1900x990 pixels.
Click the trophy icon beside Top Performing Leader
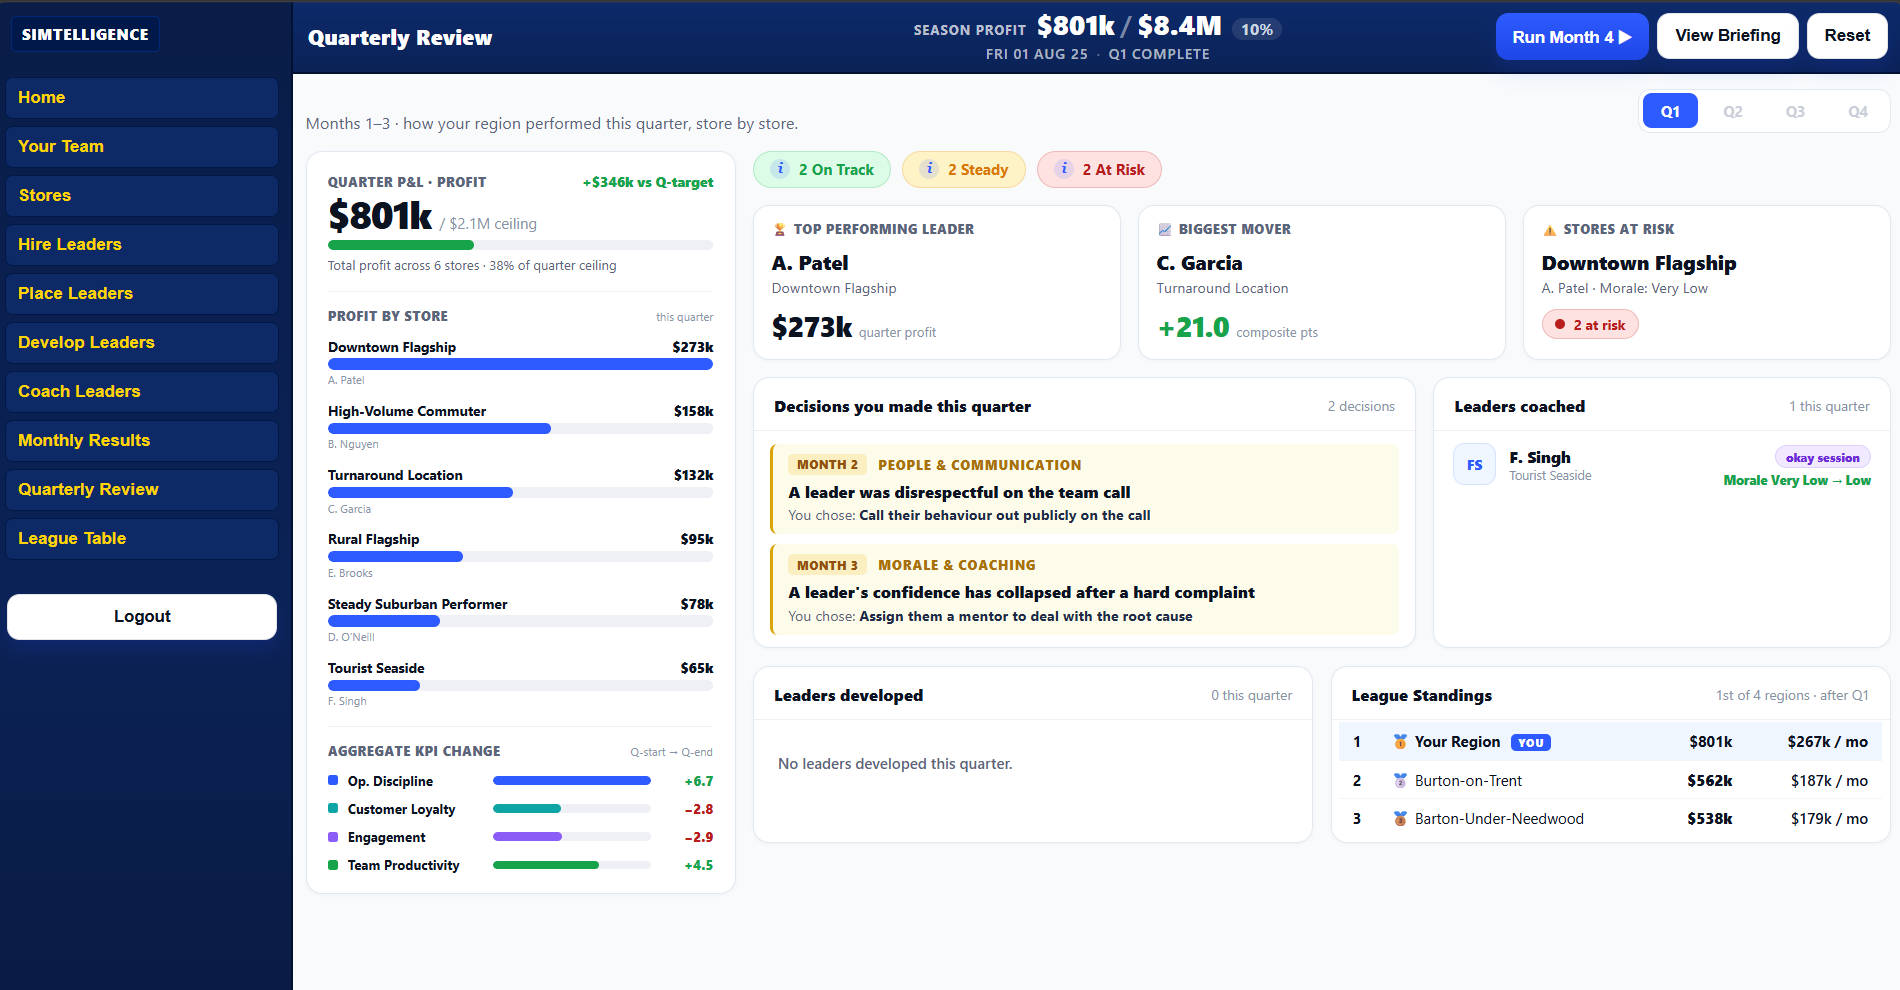point(780,229)
